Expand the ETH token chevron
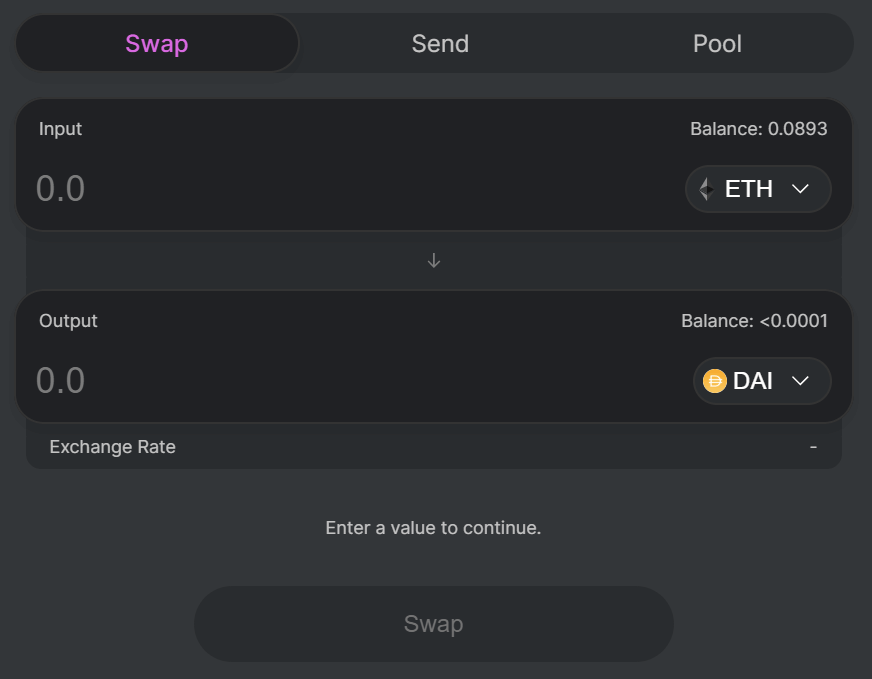872x679 pixels. (800, 189)
